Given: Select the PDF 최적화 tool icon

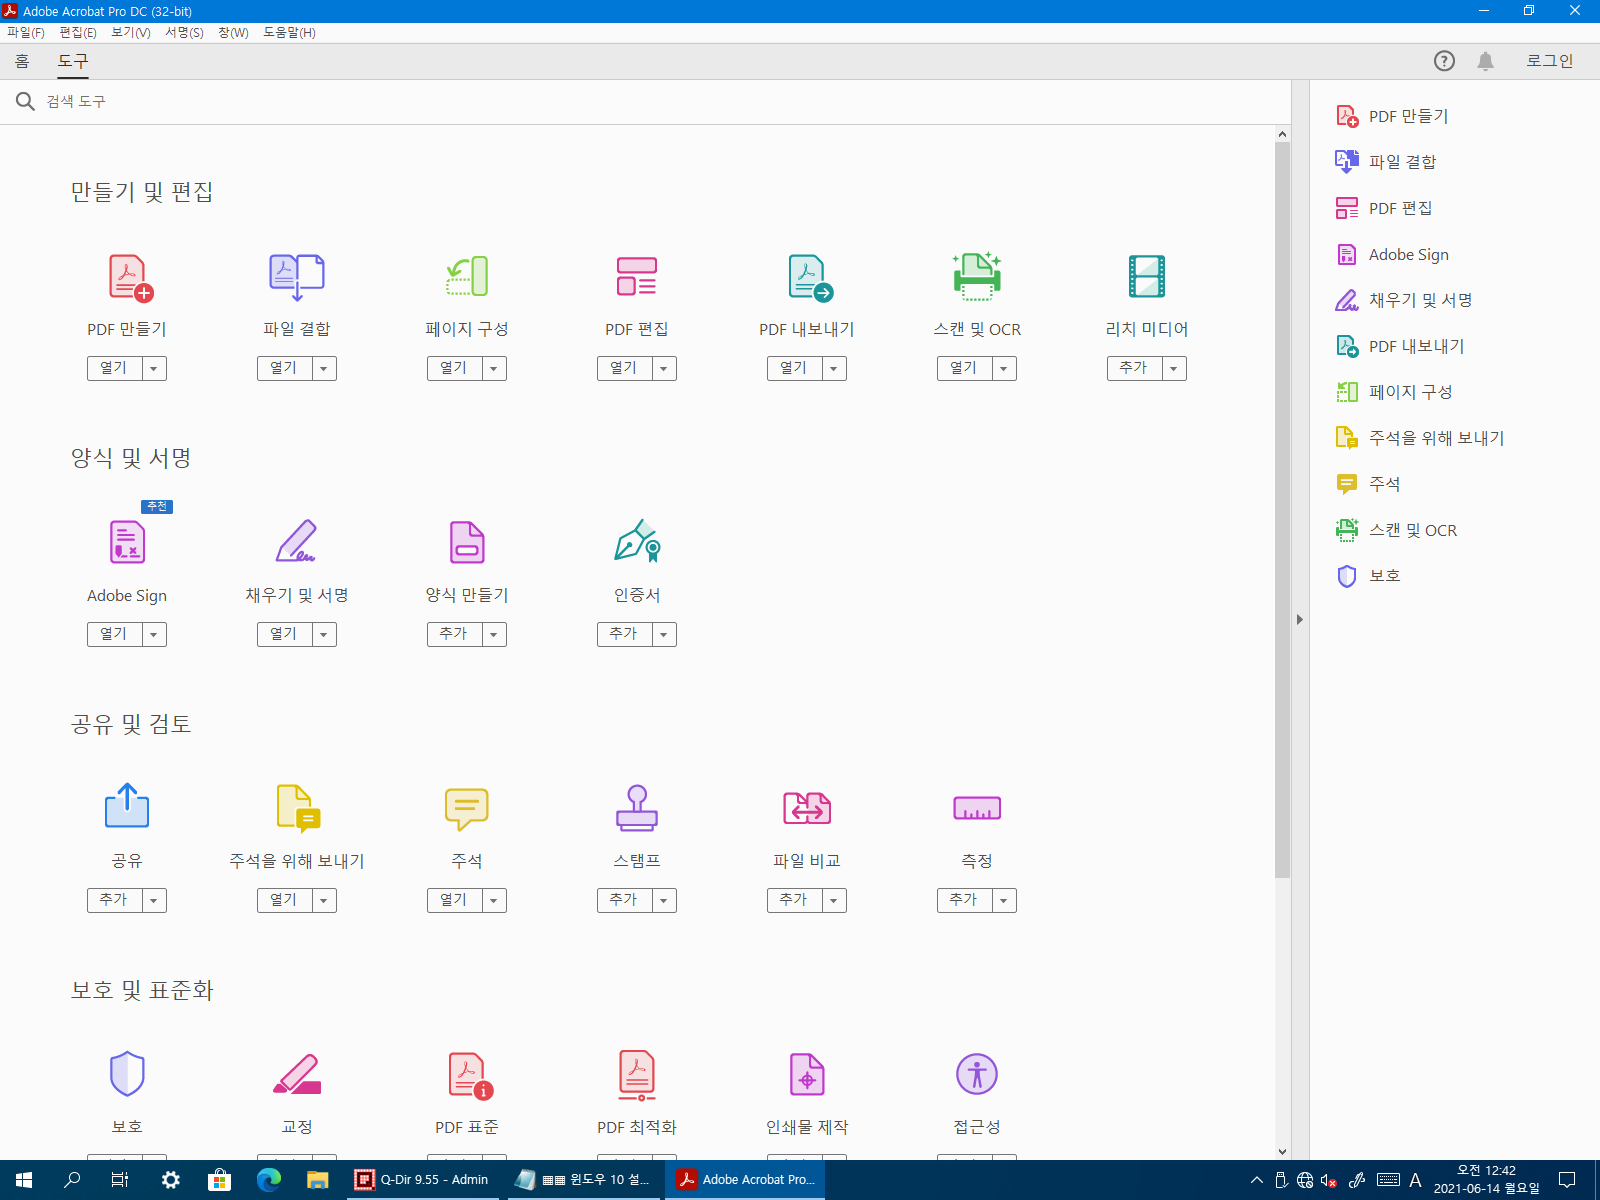Looking at the screenshot, I should [638, 1076].
